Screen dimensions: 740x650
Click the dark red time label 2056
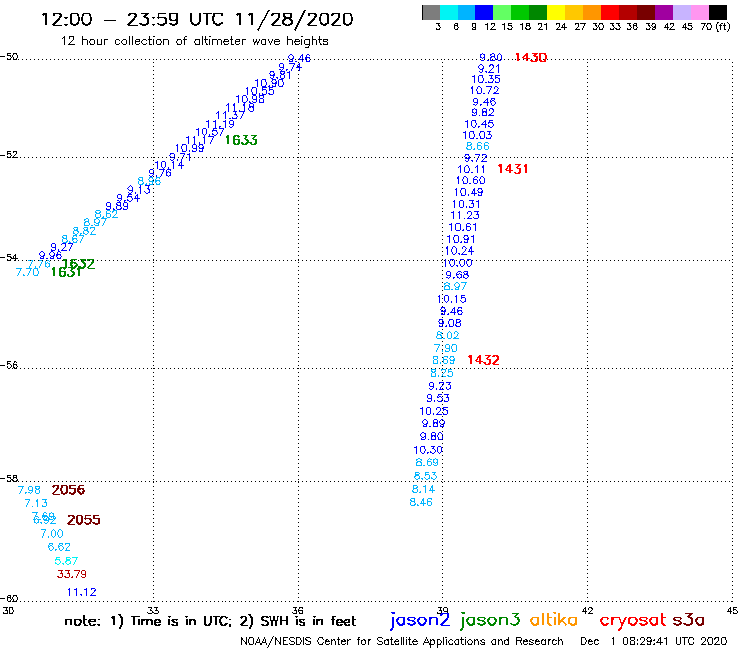[x=68, y=490]
